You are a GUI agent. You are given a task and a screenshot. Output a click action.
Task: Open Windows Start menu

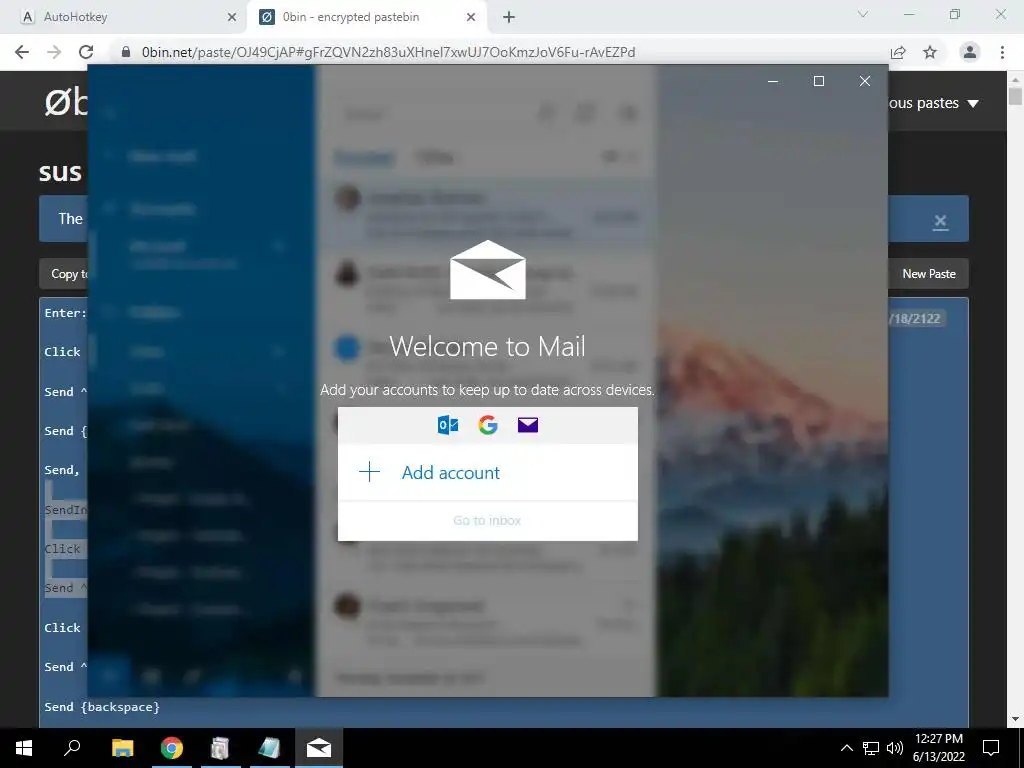[24, 748]
